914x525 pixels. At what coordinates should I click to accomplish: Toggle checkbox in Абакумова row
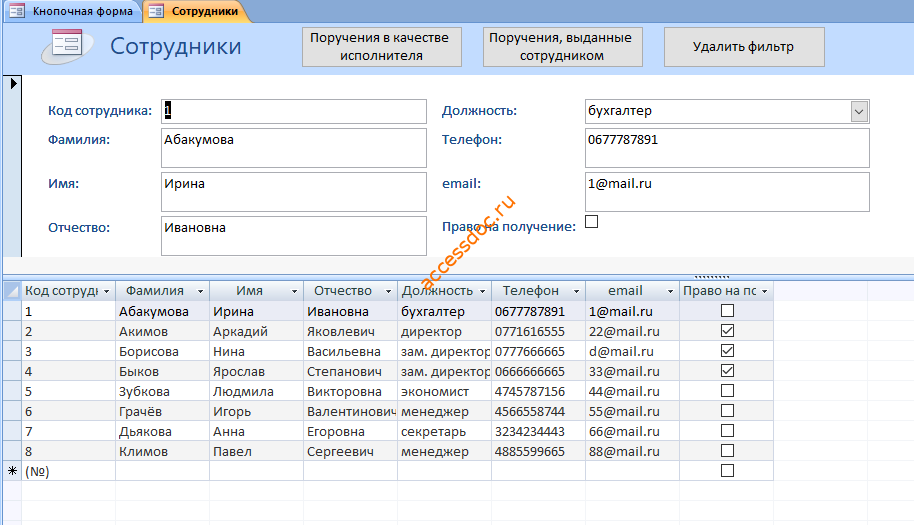click(x=727, y=311)
